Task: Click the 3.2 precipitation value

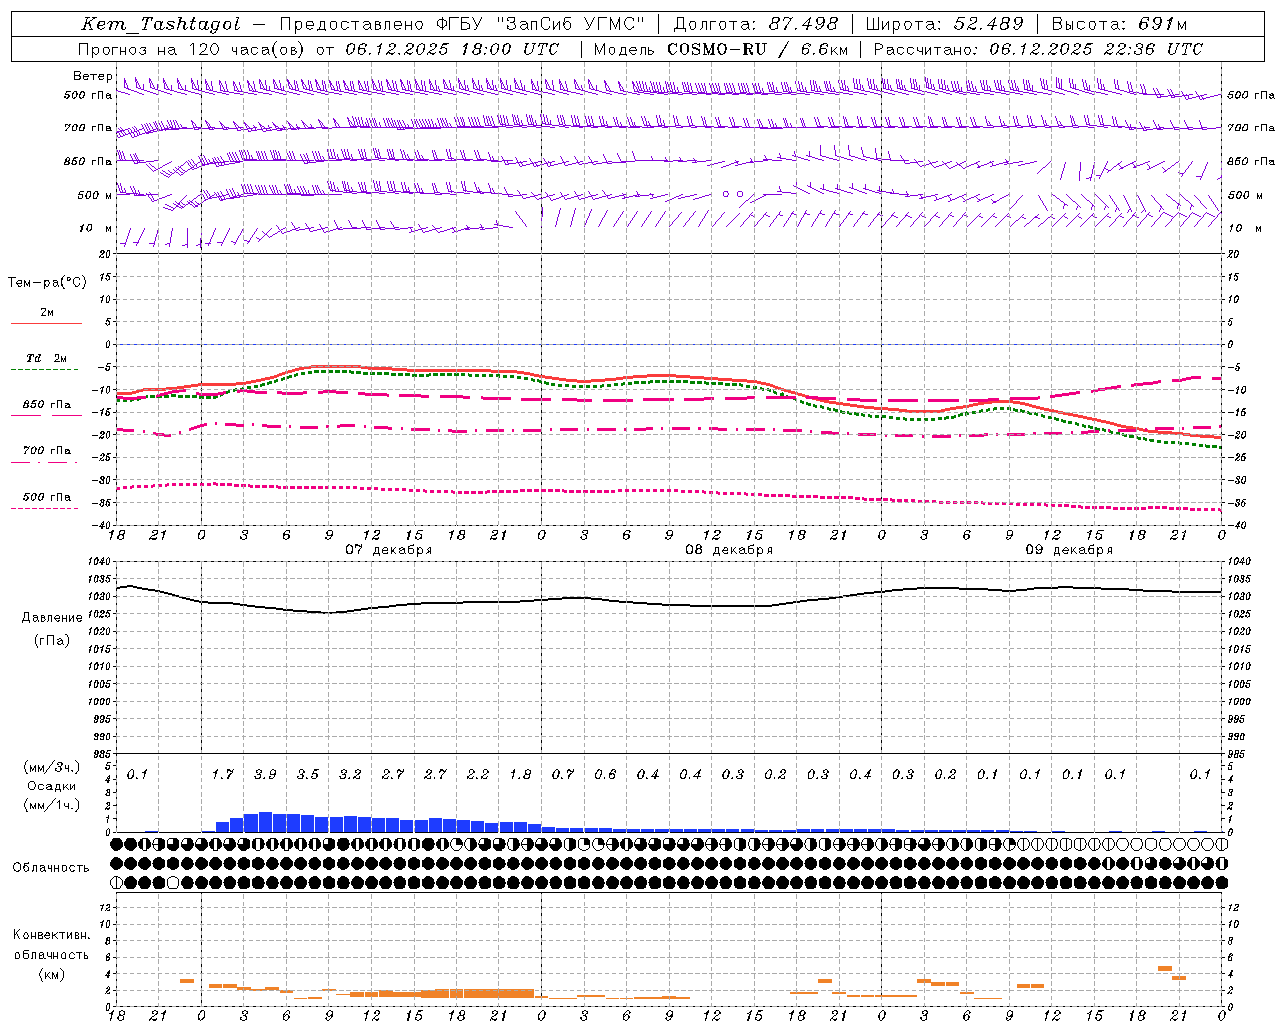Action: [350, 775]
